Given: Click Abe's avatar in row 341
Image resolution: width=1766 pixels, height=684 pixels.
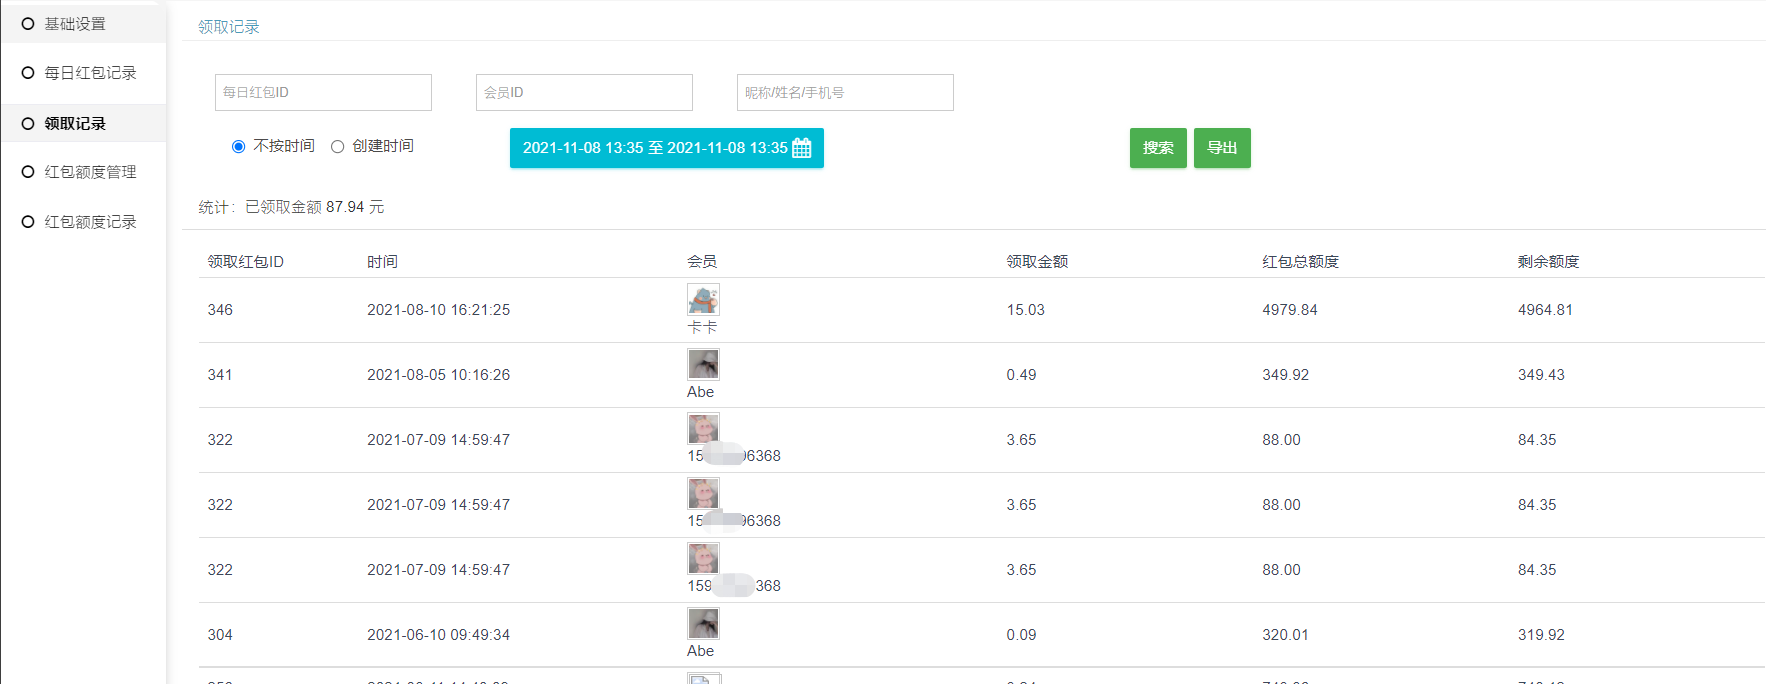Looking at the screenshot, I should tap(703, 364).
